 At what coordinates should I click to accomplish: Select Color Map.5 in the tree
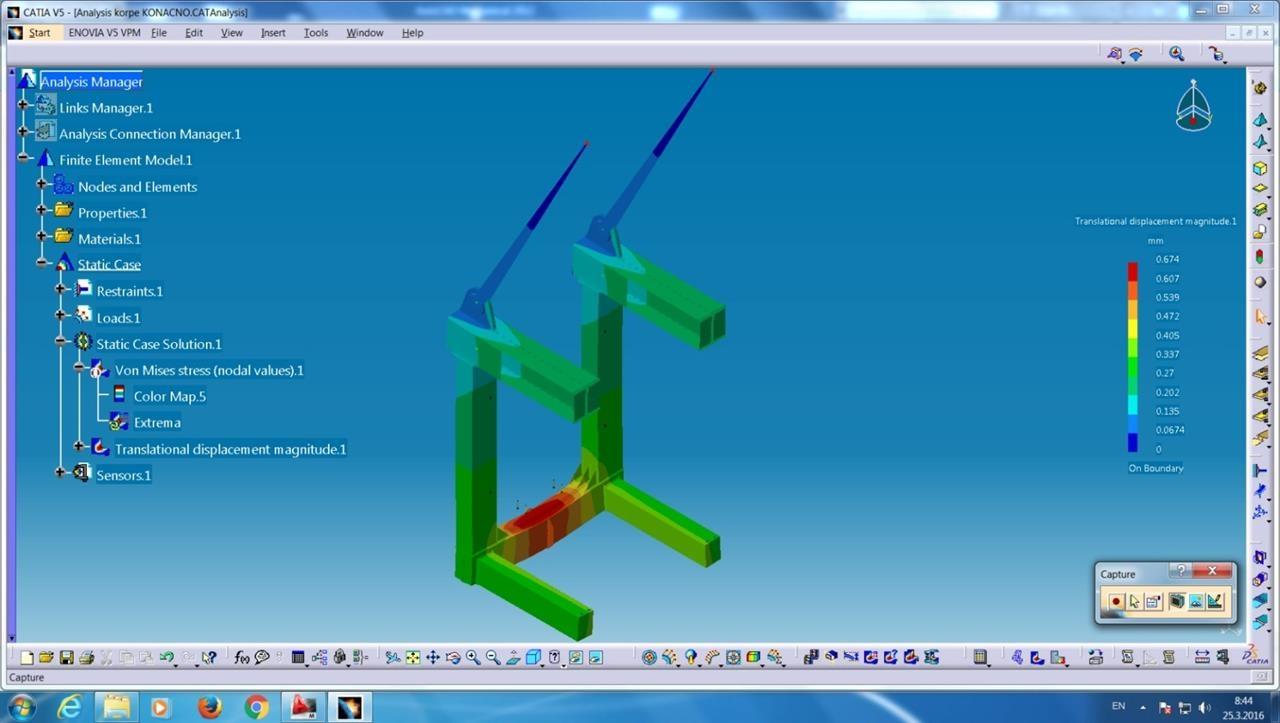click(170, 397)
